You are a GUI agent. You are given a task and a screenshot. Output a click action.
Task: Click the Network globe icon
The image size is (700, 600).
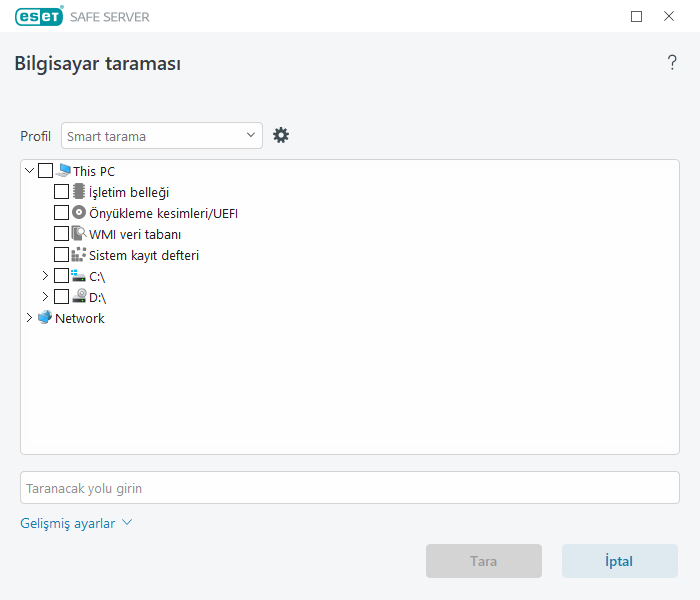[45, 318]
